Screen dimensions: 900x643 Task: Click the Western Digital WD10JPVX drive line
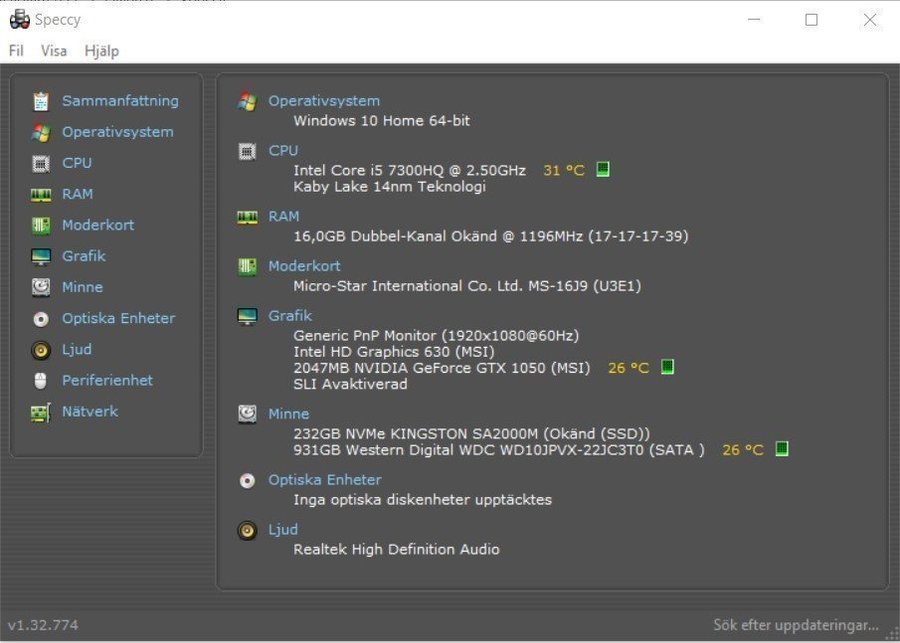pos(499,450)
